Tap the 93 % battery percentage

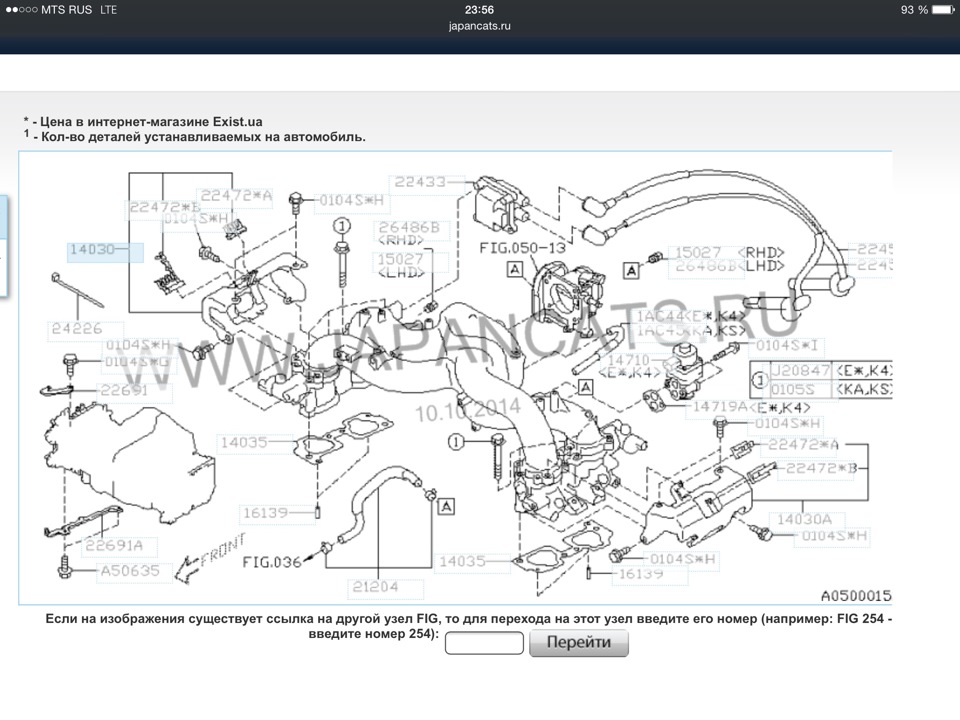point(914,10)
